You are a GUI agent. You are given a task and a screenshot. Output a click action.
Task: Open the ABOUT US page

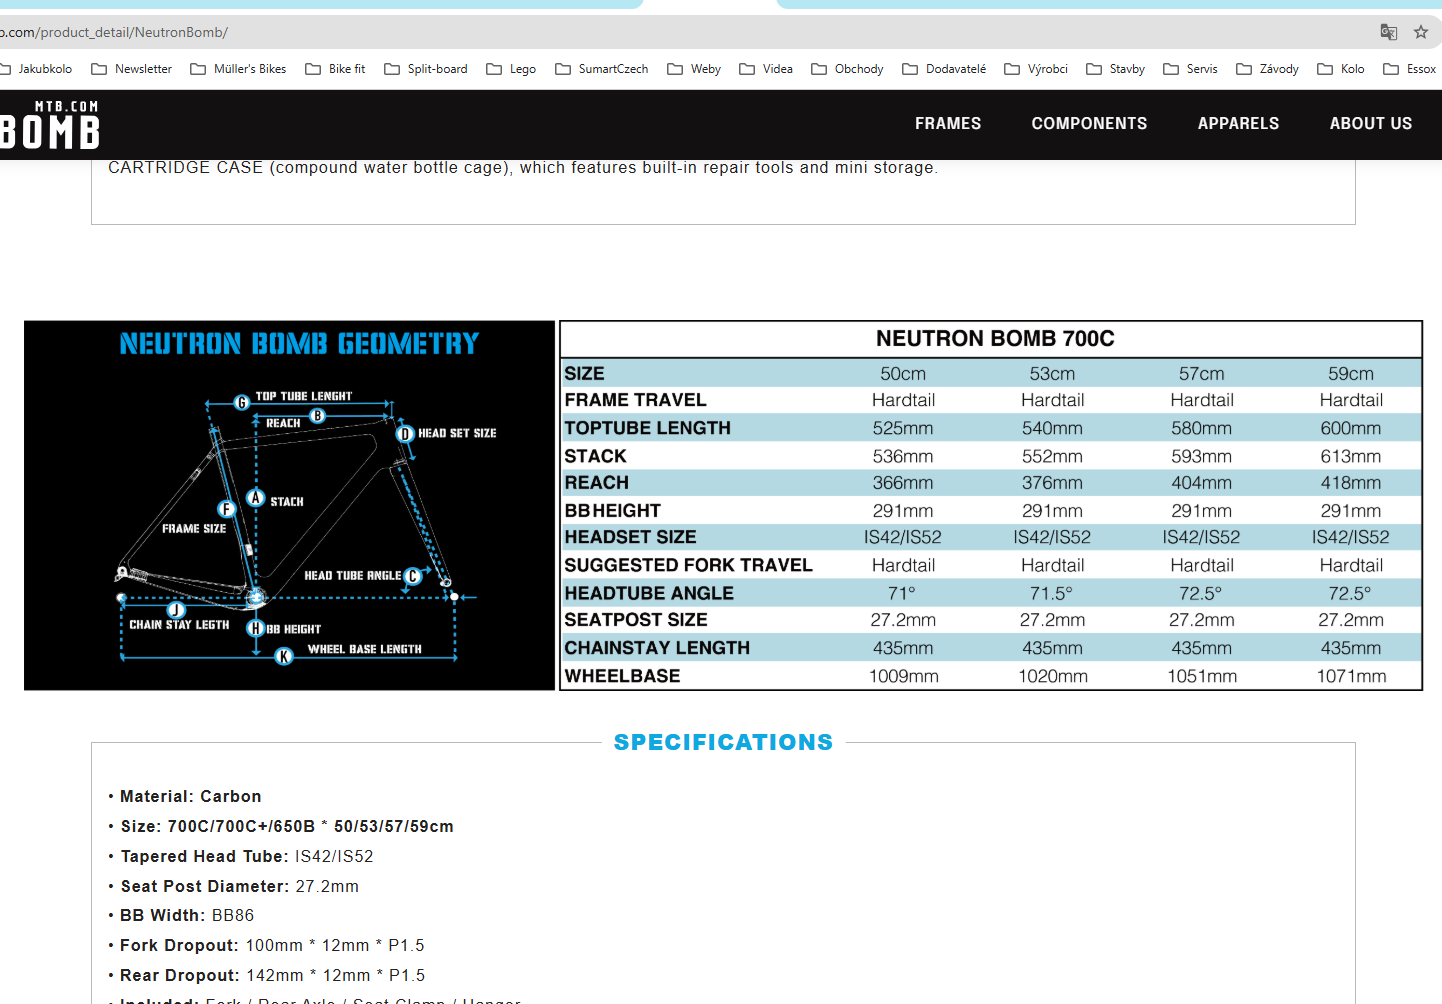click(x=1370, y=124)
